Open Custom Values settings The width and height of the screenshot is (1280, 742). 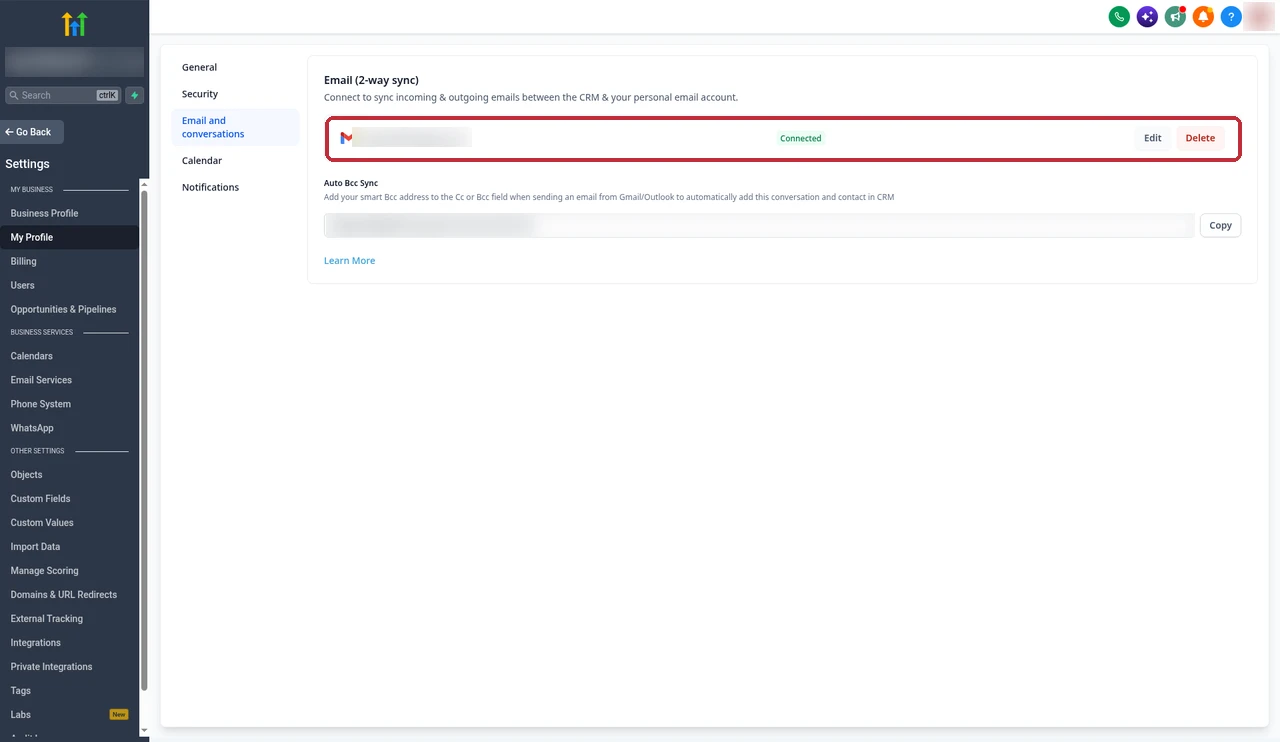pyautogui.click(x=42, y=523)
